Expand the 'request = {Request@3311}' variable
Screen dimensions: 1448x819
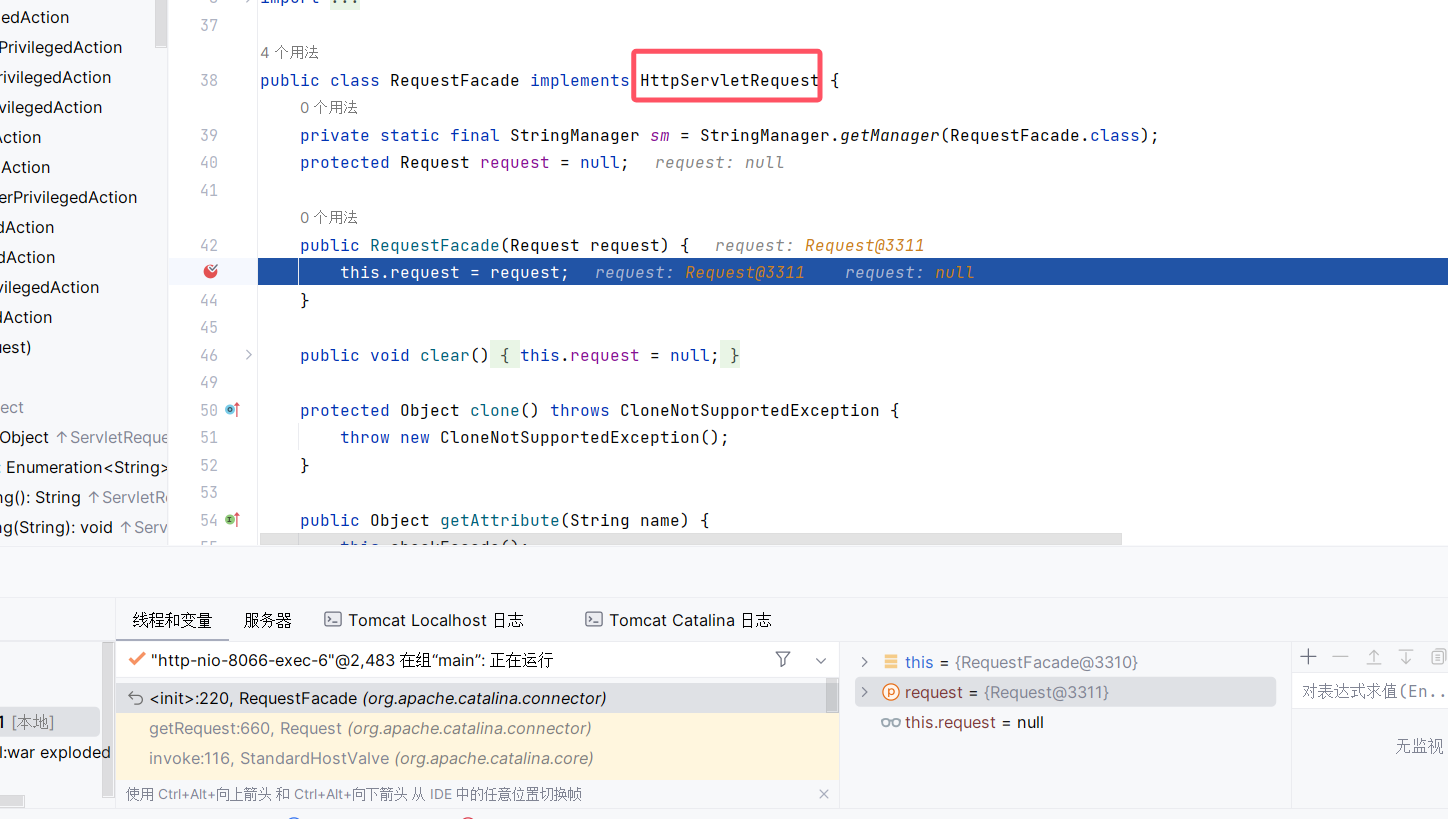(x=865, y=692)
